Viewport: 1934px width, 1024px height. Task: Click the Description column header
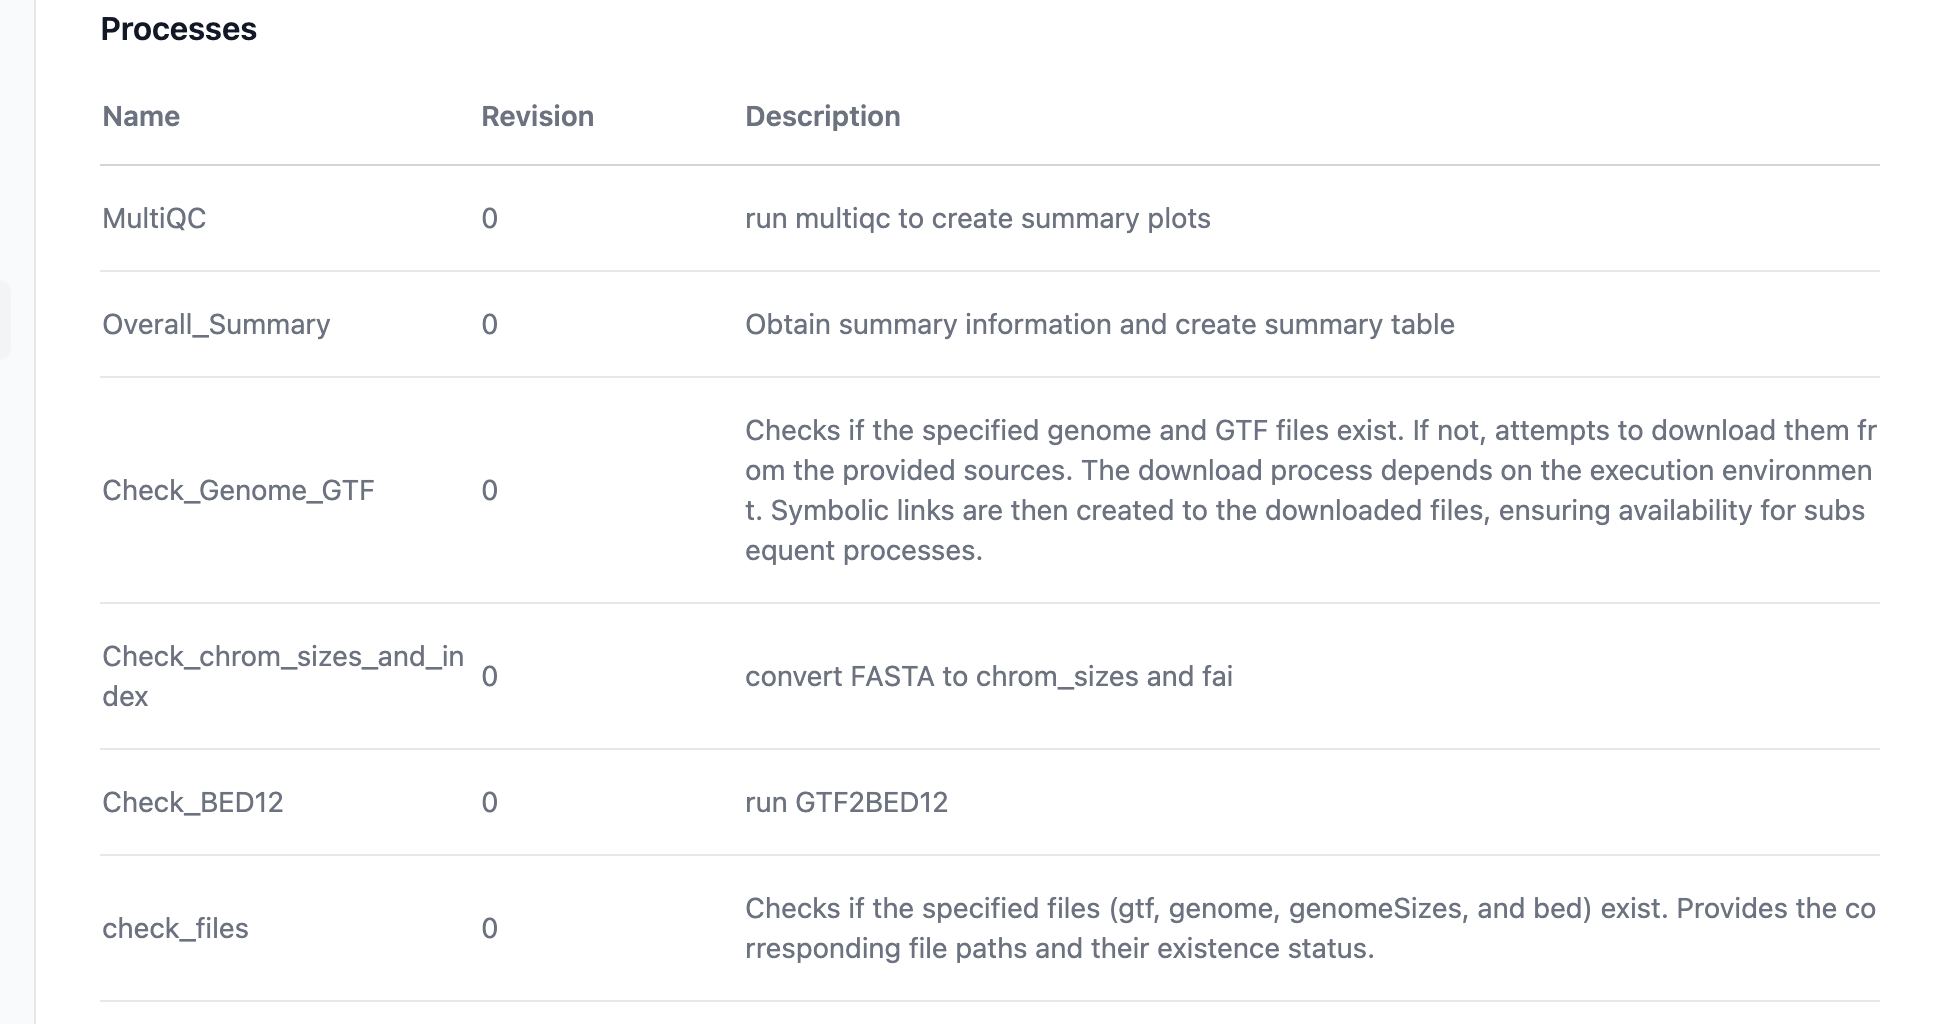[x=822, y=116]
